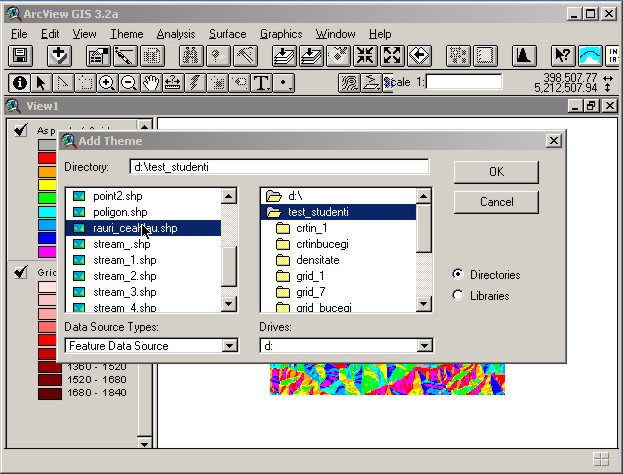Select the Contour tool
This screenshot has width=623, height=474.
tap(349, 83)
